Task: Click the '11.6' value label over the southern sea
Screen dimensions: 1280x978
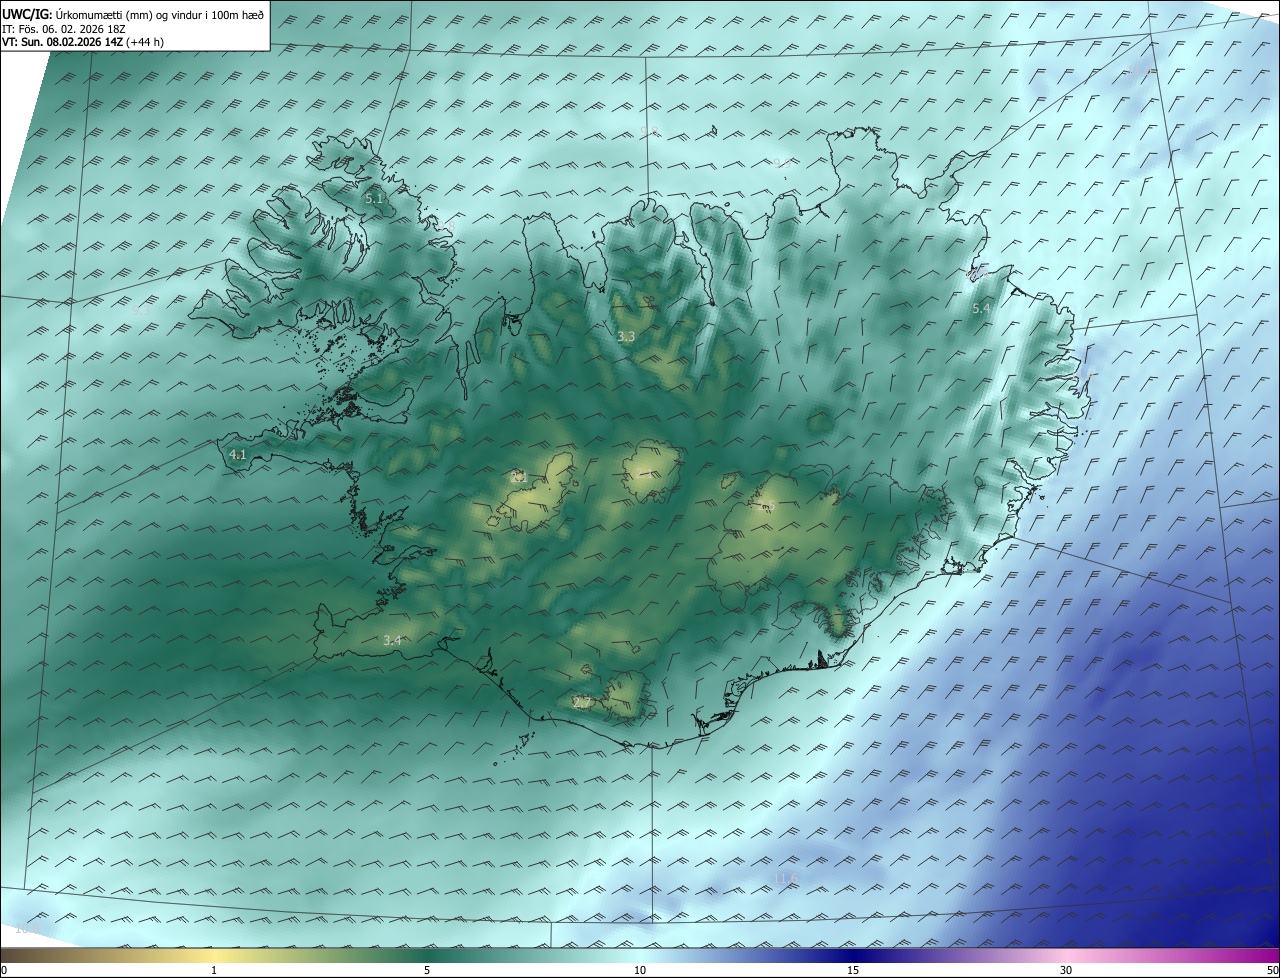Action: (x=787, y=879)
